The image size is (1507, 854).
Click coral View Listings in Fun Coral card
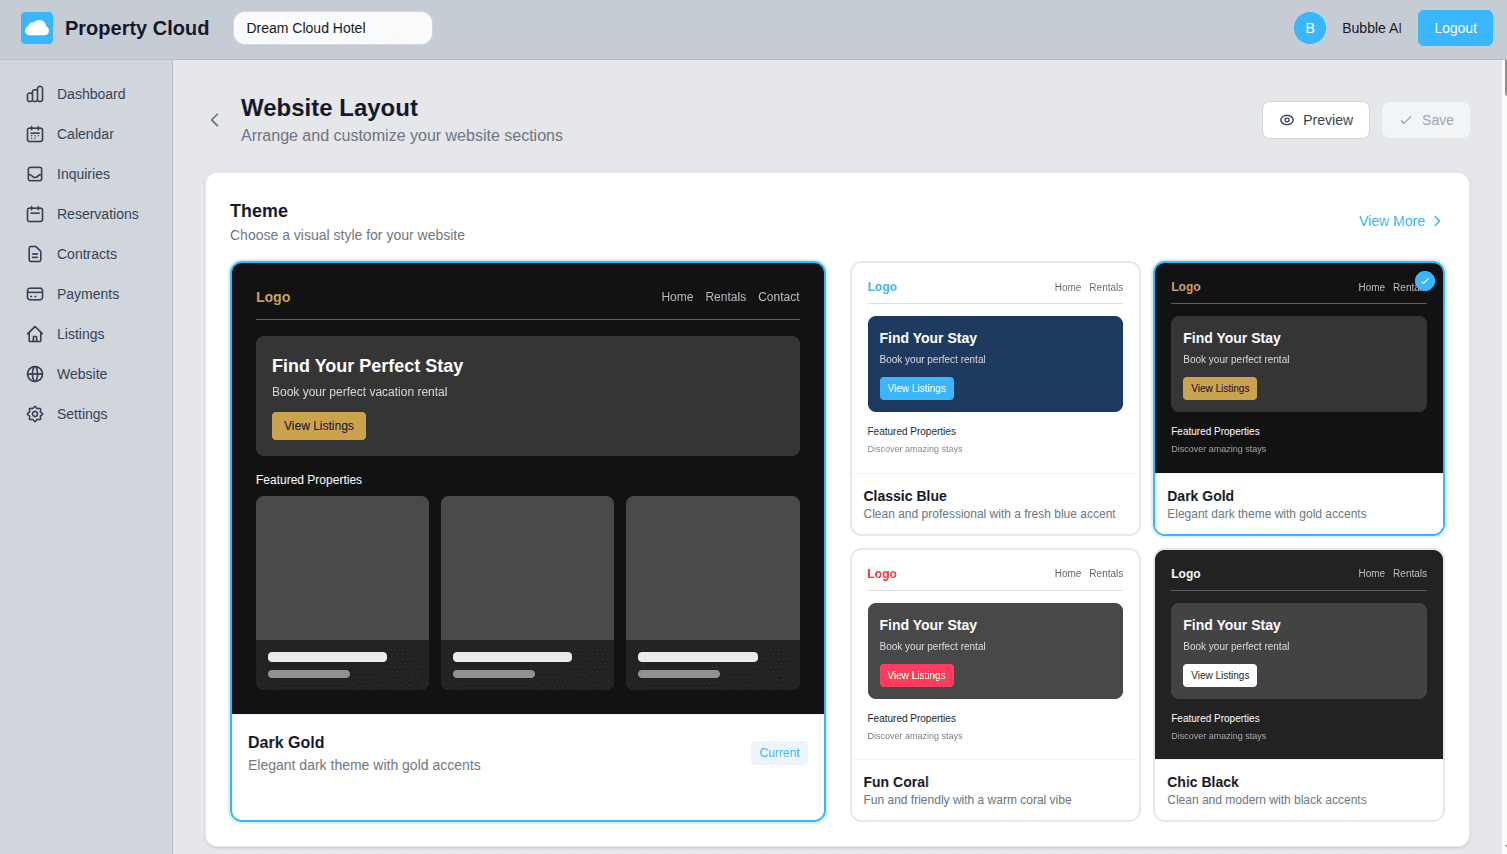click(x=917, y=675)
